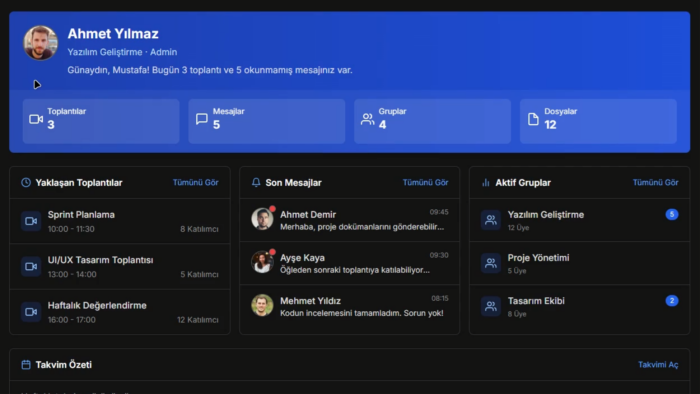The image size is (700, 394).
Task: Click Takvim Özeti section heading
Action: [63, 365]
